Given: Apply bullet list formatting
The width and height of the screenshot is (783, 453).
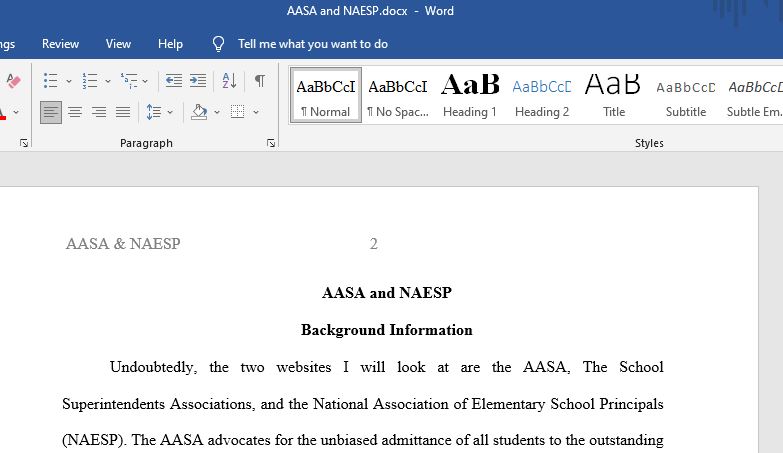Looking at the screenshot, I should pos(50,80).
